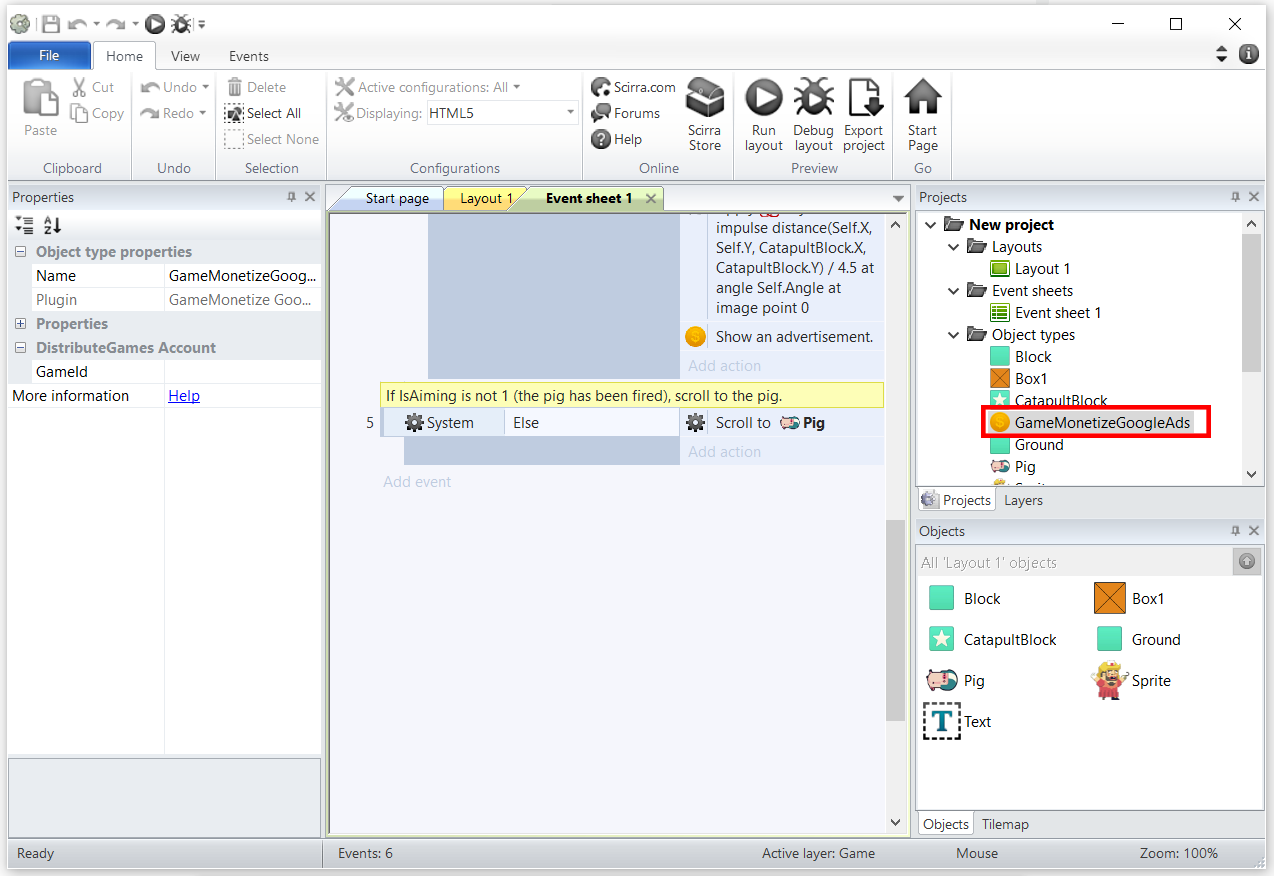Screen dimensions: 1274x876
Task: Click Select All in the ribbon
Action: (263, 113)
